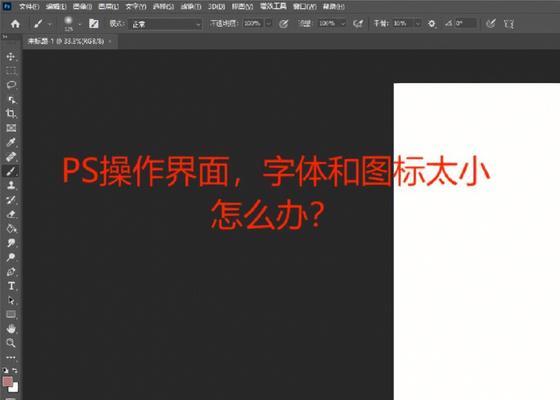The image size is (560, 400).
Task: Expand the flow value dropdown arrow
Action: (x=342, y=24)
